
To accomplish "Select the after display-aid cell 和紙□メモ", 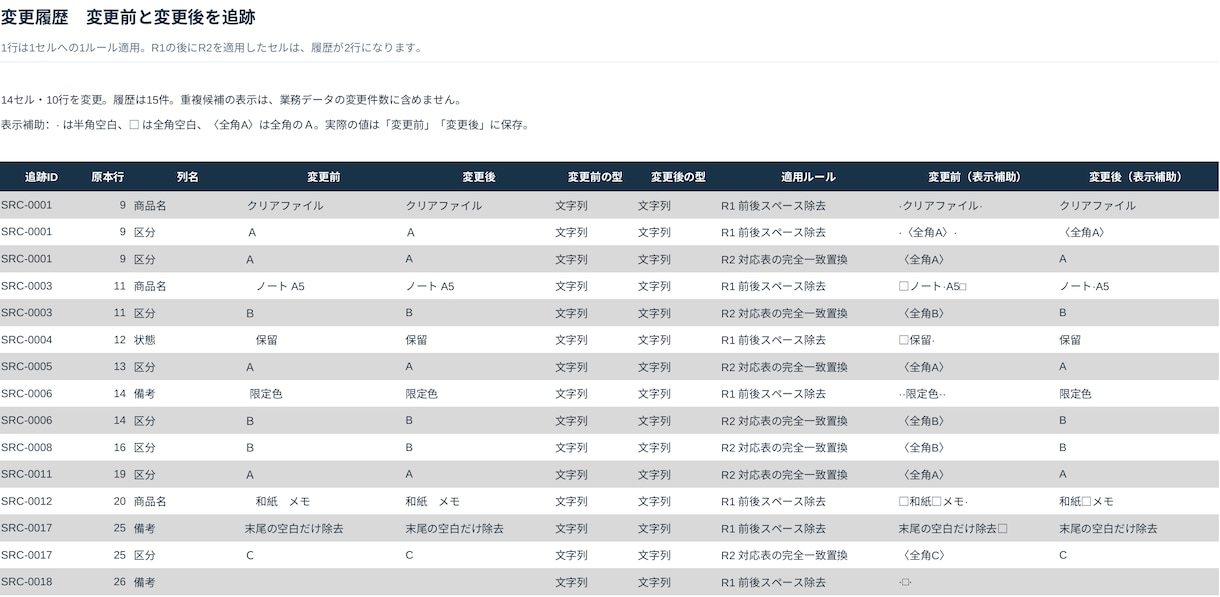I will 1086,502.
